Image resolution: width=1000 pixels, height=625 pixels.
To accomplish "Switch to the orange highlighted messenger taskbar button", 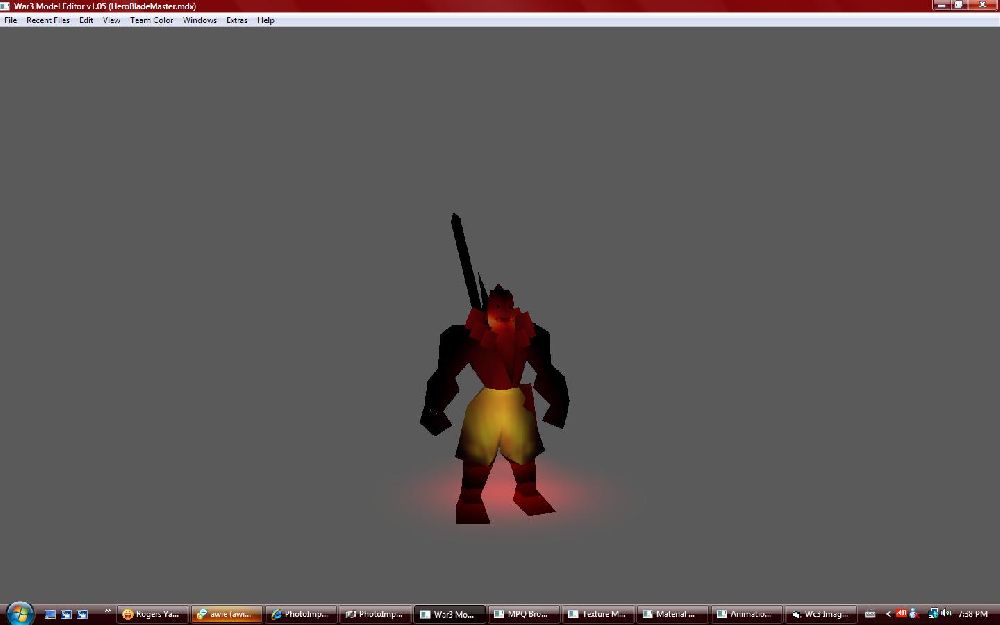I will [x=227, y=615].
